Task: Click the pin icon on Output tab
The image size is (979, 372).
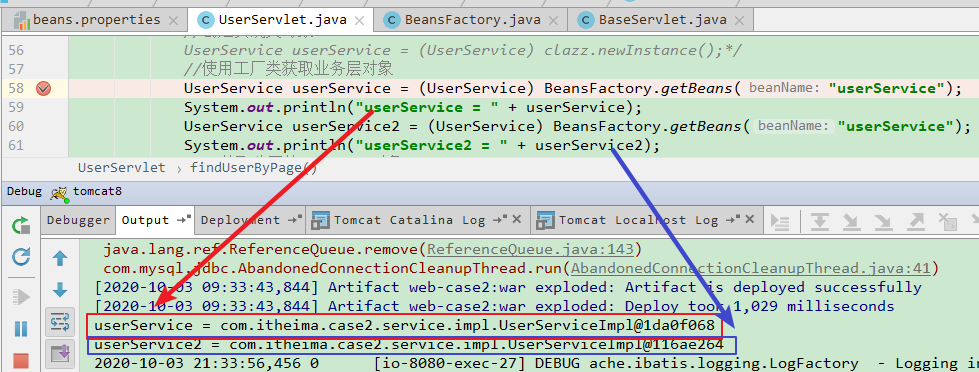Action: (x=184, y=220)
